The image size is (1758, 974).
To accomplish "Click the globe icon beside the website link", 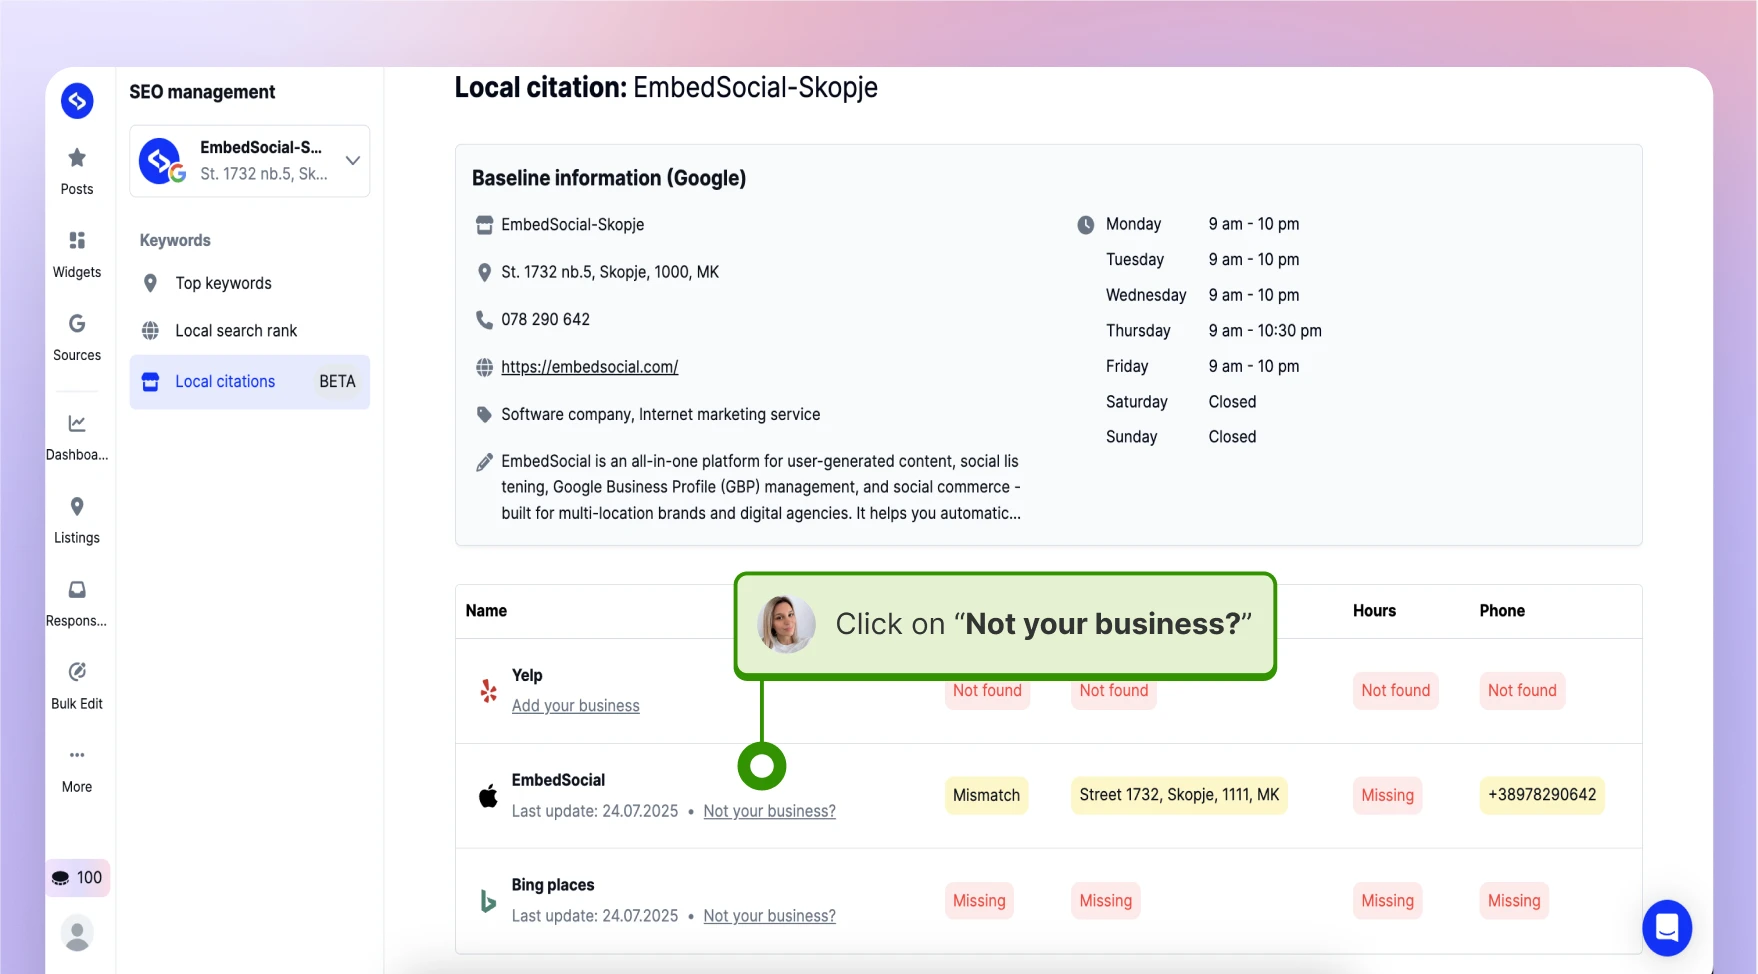I will (x=484, y=367).
